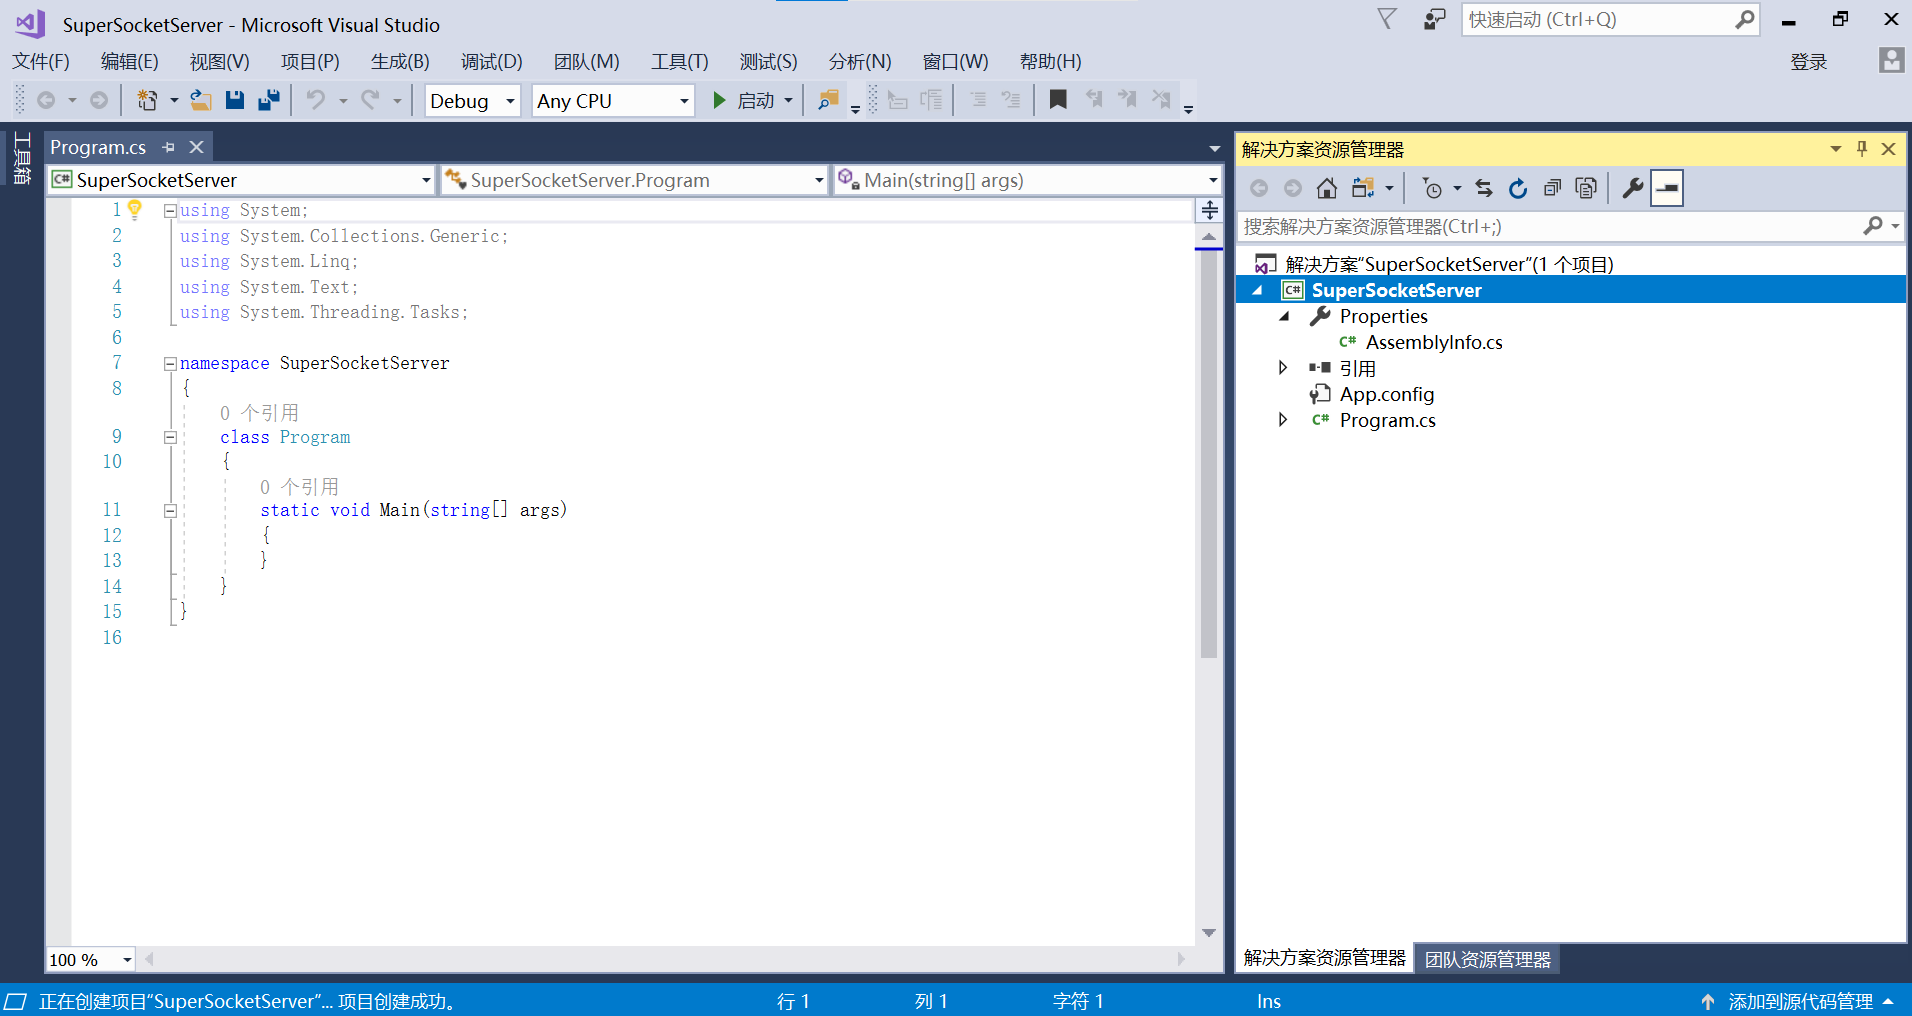The height and width of the screenshot is (1016, 1912).
Task: Open Properties via wrench icon
Action: tap(1632, 188)
